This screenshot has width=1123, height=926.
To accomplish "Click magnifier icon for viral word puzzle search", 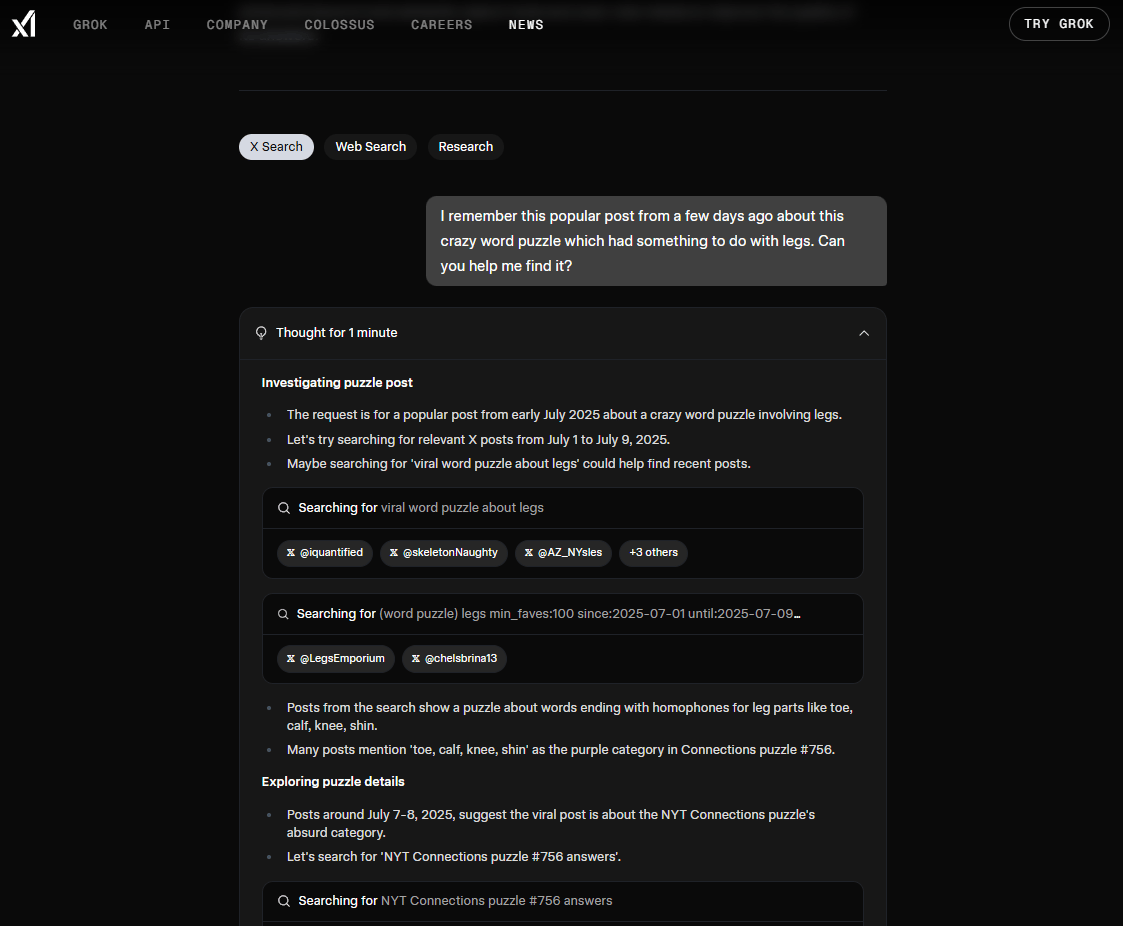I will pos(284,508).
